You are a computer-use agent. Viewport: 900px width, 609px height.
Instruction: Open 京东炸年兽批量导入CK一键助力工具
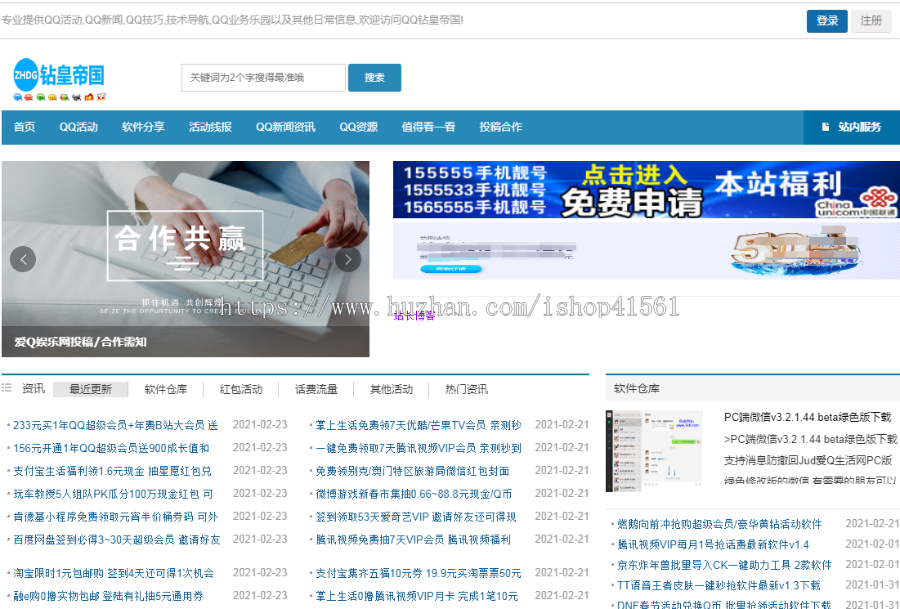724,565
